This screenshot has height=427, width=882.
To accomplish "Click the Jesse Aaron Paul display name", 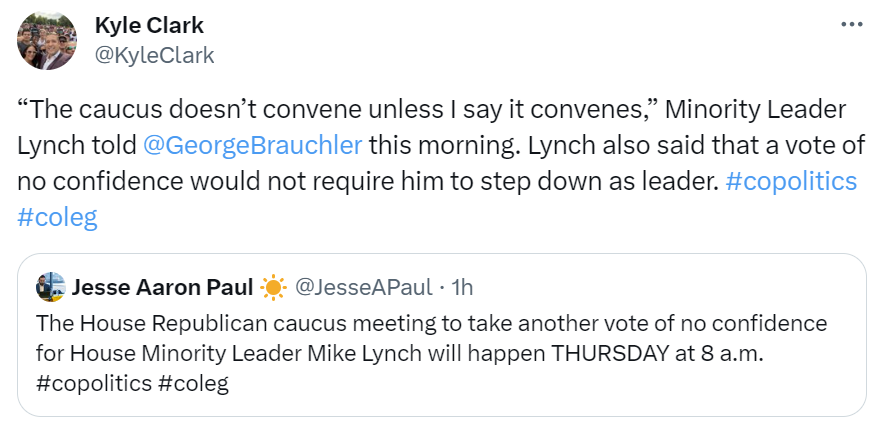I will click(161, 288).
